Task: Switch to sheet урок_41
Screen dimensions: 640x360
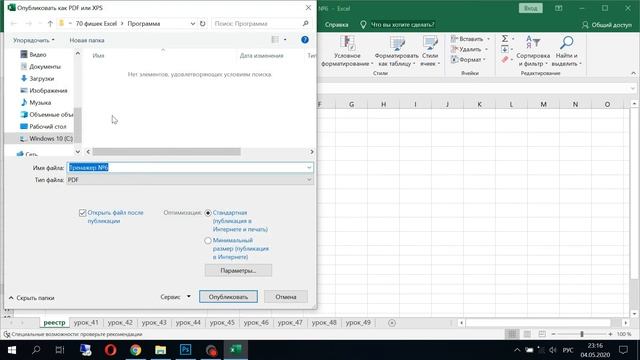Action: [86, 322]
